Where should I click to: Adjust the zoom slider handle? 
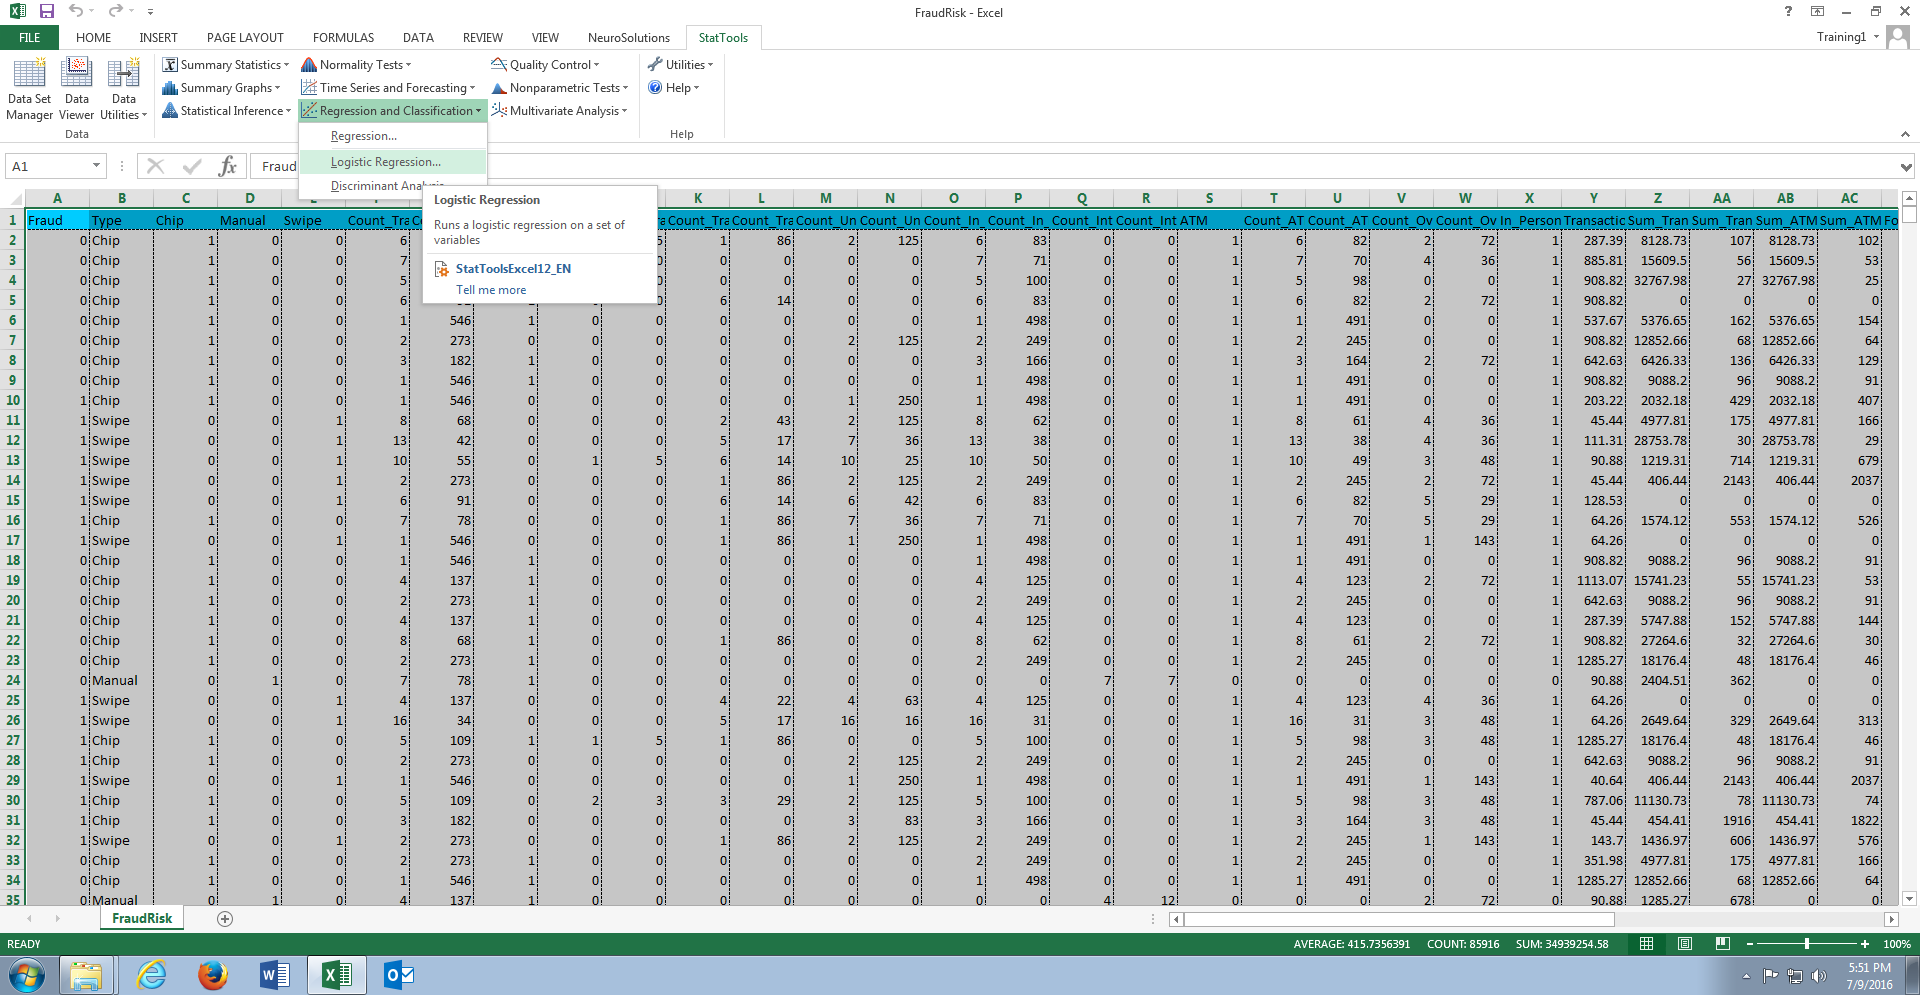1807,944
